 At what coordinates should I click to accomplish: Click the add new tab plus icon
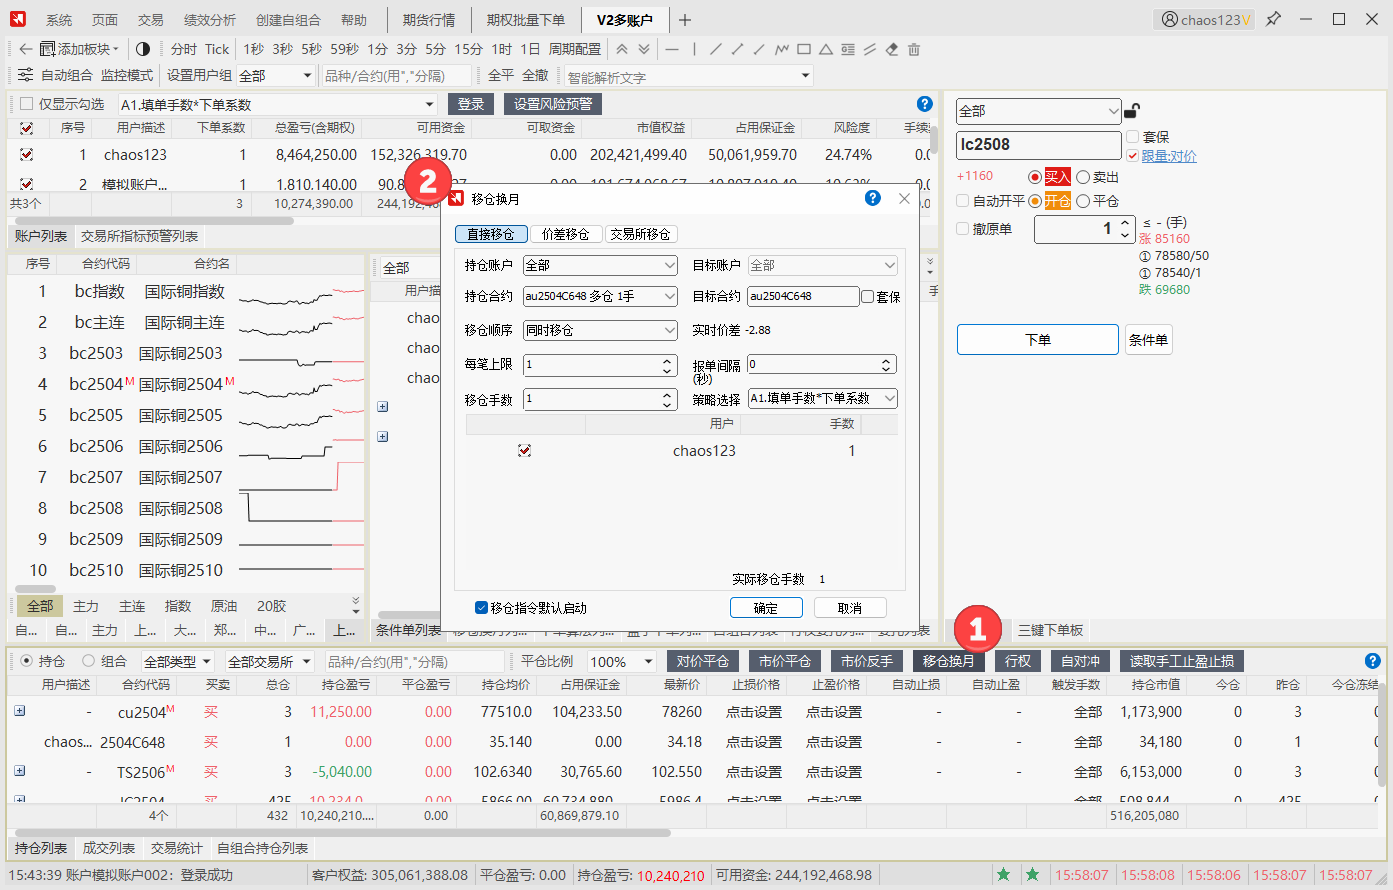point(685,20)
